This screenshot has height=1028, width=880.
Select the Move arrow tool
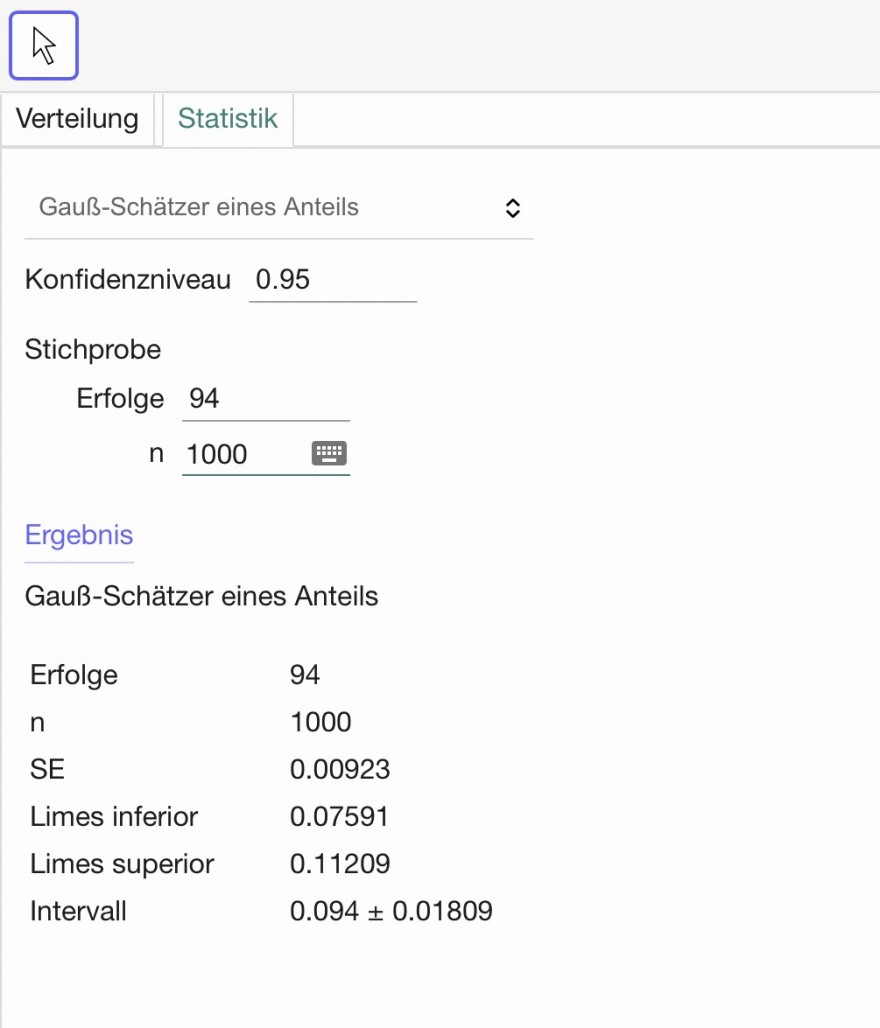point(44,46)
